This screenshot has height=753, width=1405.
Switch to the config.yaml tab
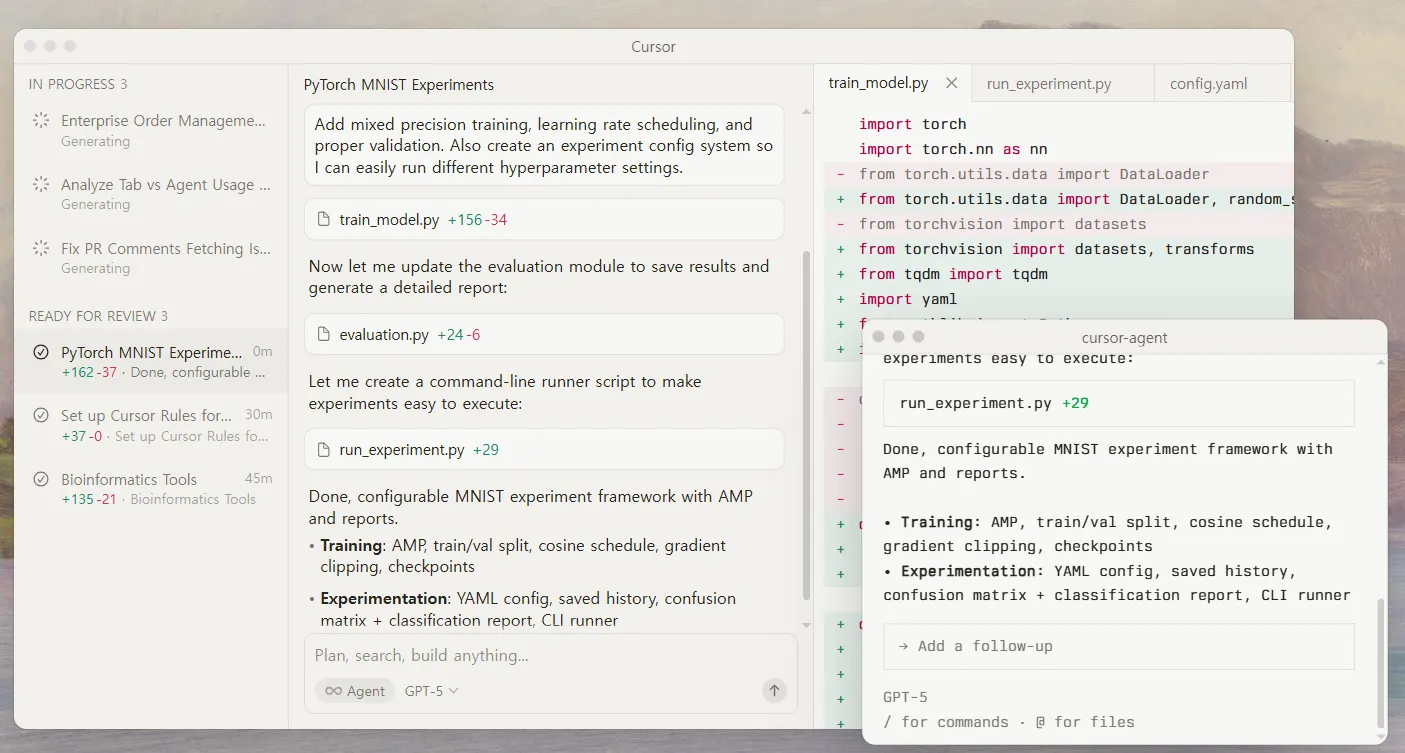(1208, 84)
